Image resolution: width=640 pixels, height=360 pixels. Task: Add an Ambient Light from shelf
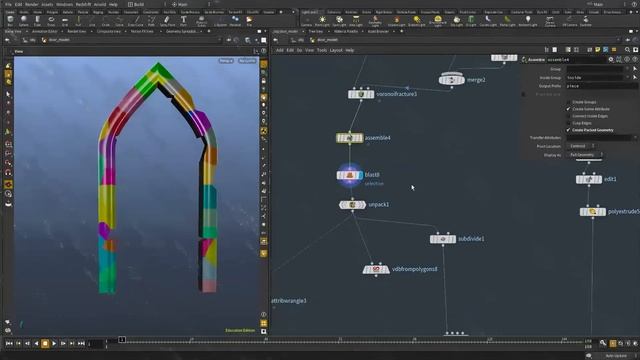tap(528, 21)
